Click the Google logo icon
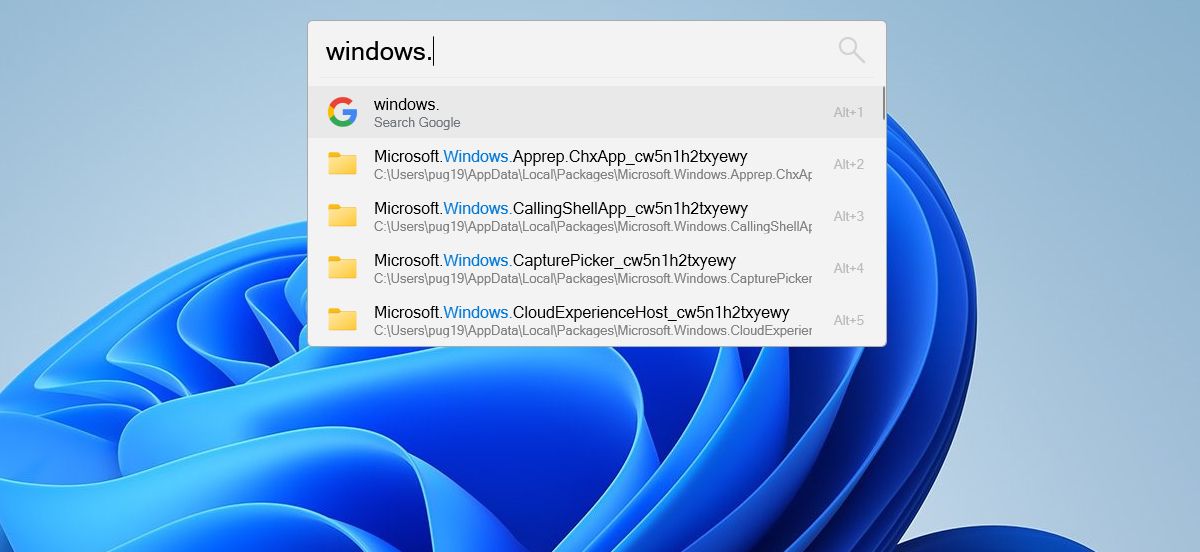The width and height of the screenshot is (1200, 552). [343, 112]
